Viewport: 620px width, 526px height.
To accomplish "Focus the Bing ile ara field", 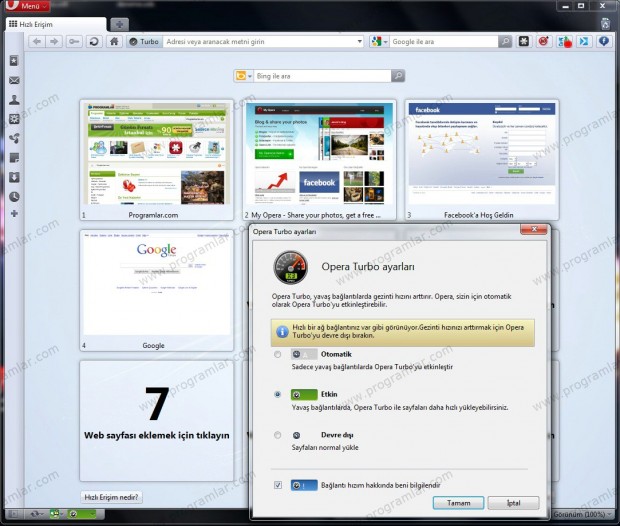I will [x=322, y=76].
